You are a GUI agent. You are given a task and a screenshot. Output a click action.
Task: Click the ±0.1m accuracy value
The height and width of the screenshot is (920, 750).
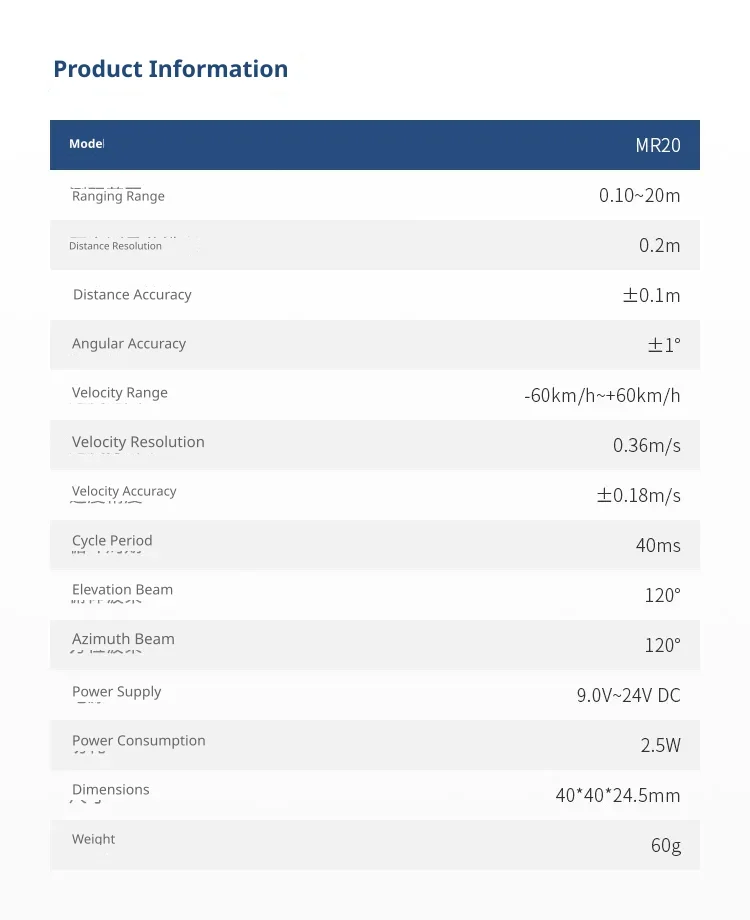tap(651, 295)
